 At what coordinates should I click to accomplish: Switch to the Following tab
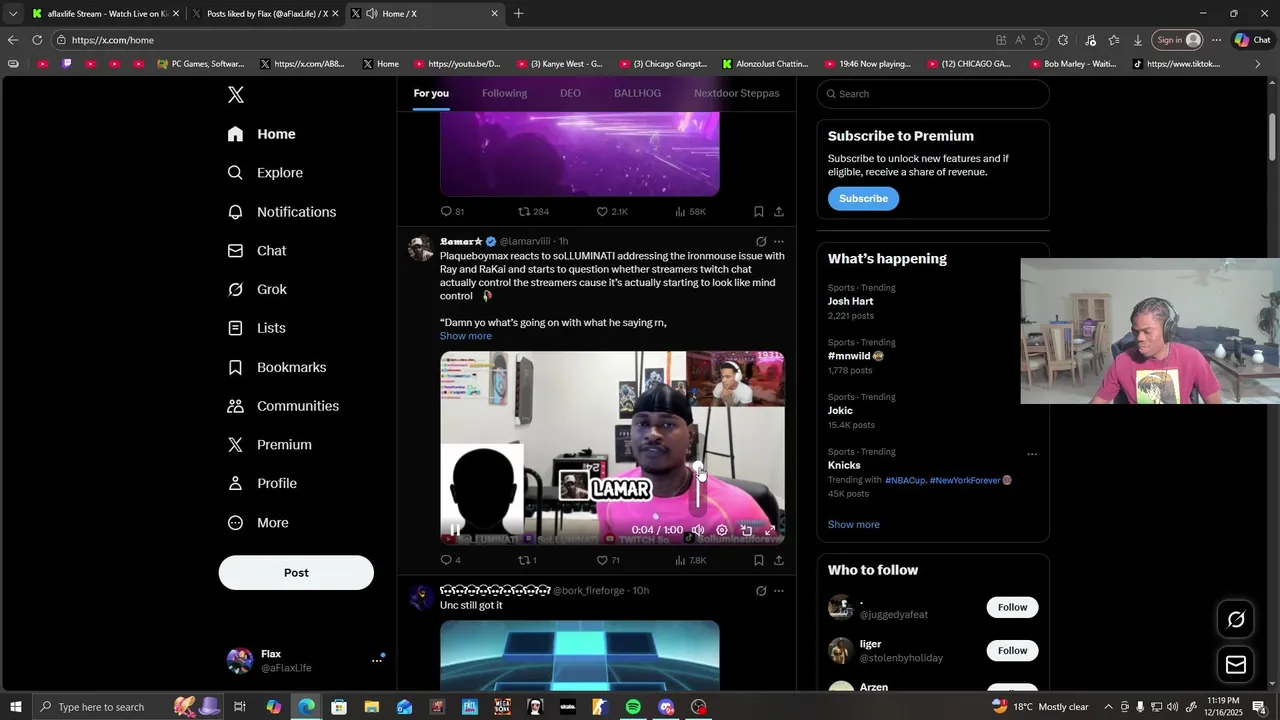[x=504, y=93]
